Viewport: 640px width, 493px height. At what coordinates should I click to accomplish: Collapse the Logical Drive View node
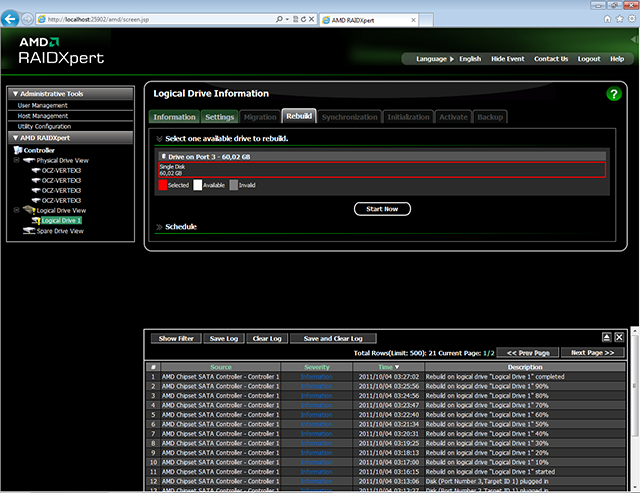[17, 210]
